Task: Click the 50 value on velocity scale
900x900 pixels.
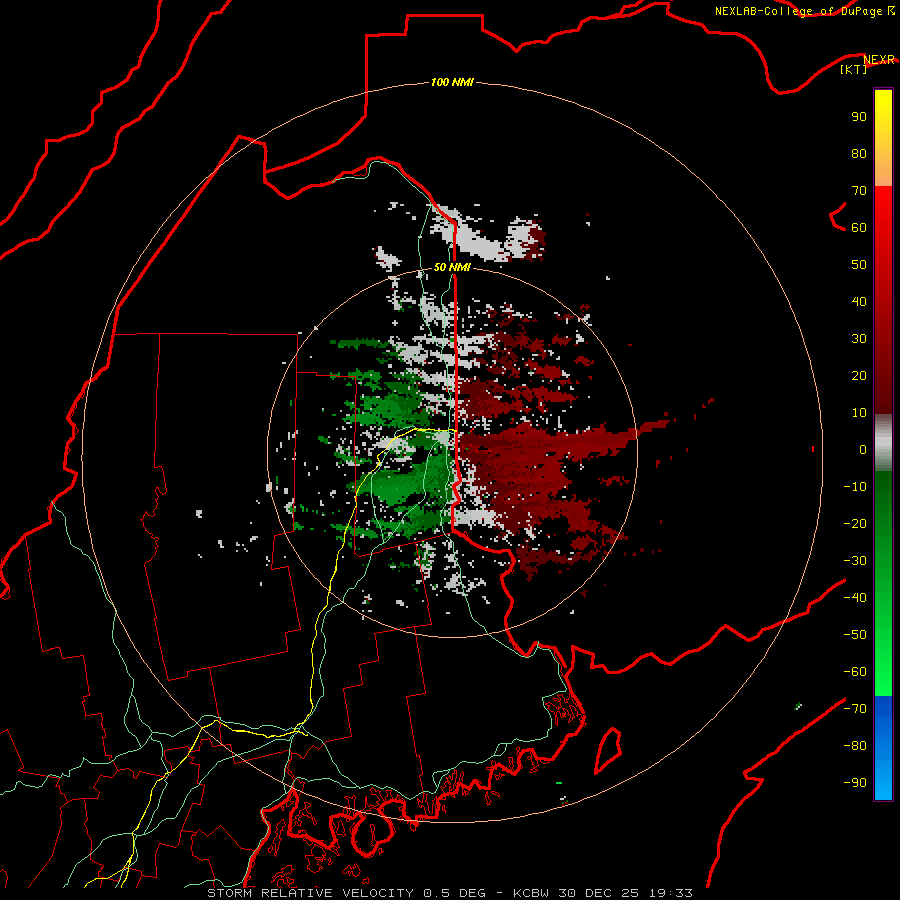Action: (859, 265)
